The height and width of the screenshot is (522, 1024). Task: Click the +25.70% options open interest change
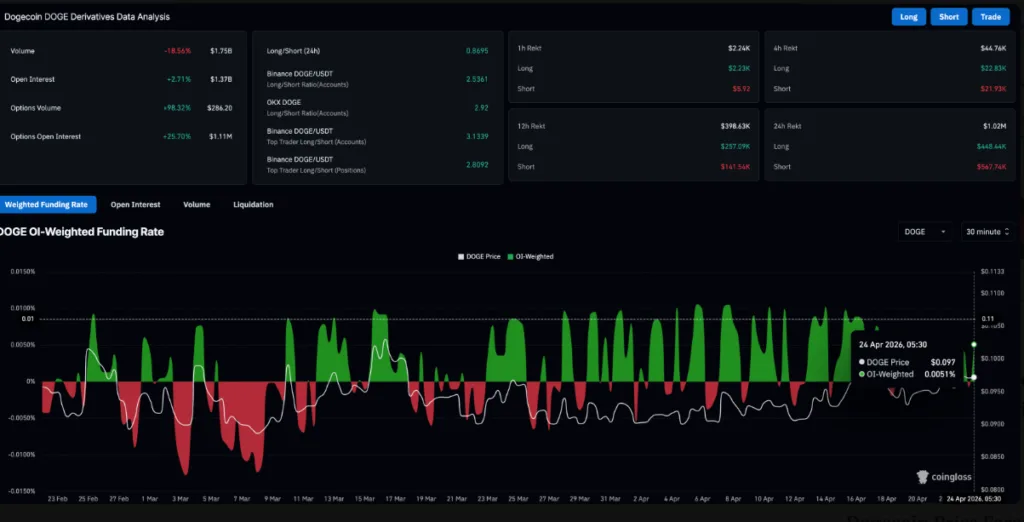[177, 137]
